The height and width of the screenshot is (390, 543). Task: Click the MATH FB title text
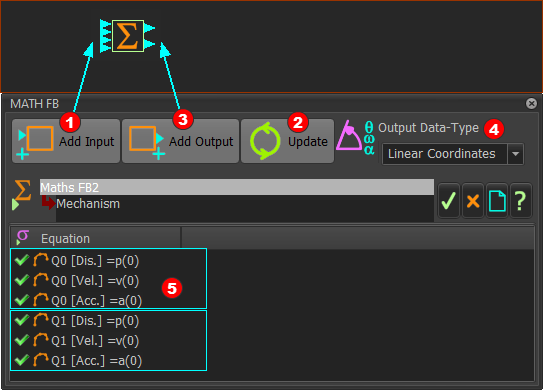(x=35, y=104)
